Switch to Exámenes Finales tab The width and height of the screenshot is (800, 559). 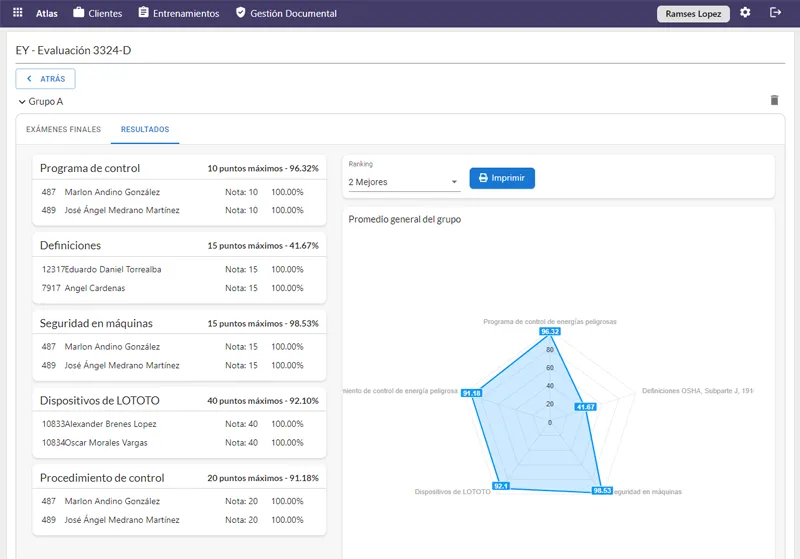tap(63, 130)
